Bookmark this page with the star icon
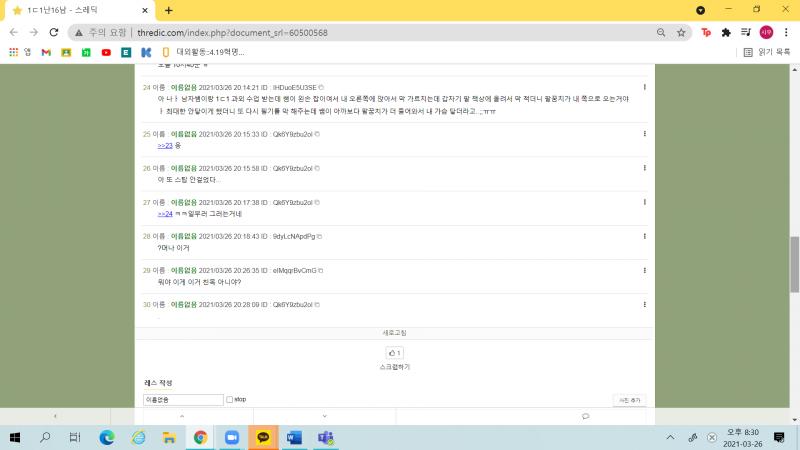Screen dimensions: 800x450 [681, 33]
